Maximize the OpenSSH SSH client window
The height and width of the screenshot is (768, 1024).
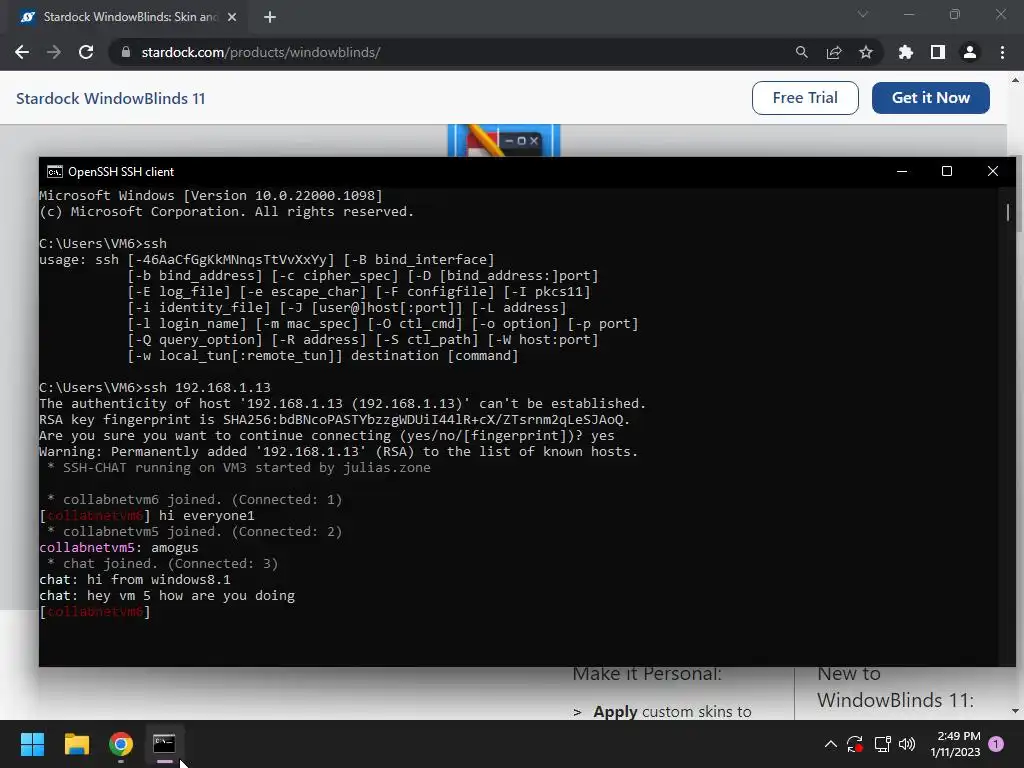947,171
